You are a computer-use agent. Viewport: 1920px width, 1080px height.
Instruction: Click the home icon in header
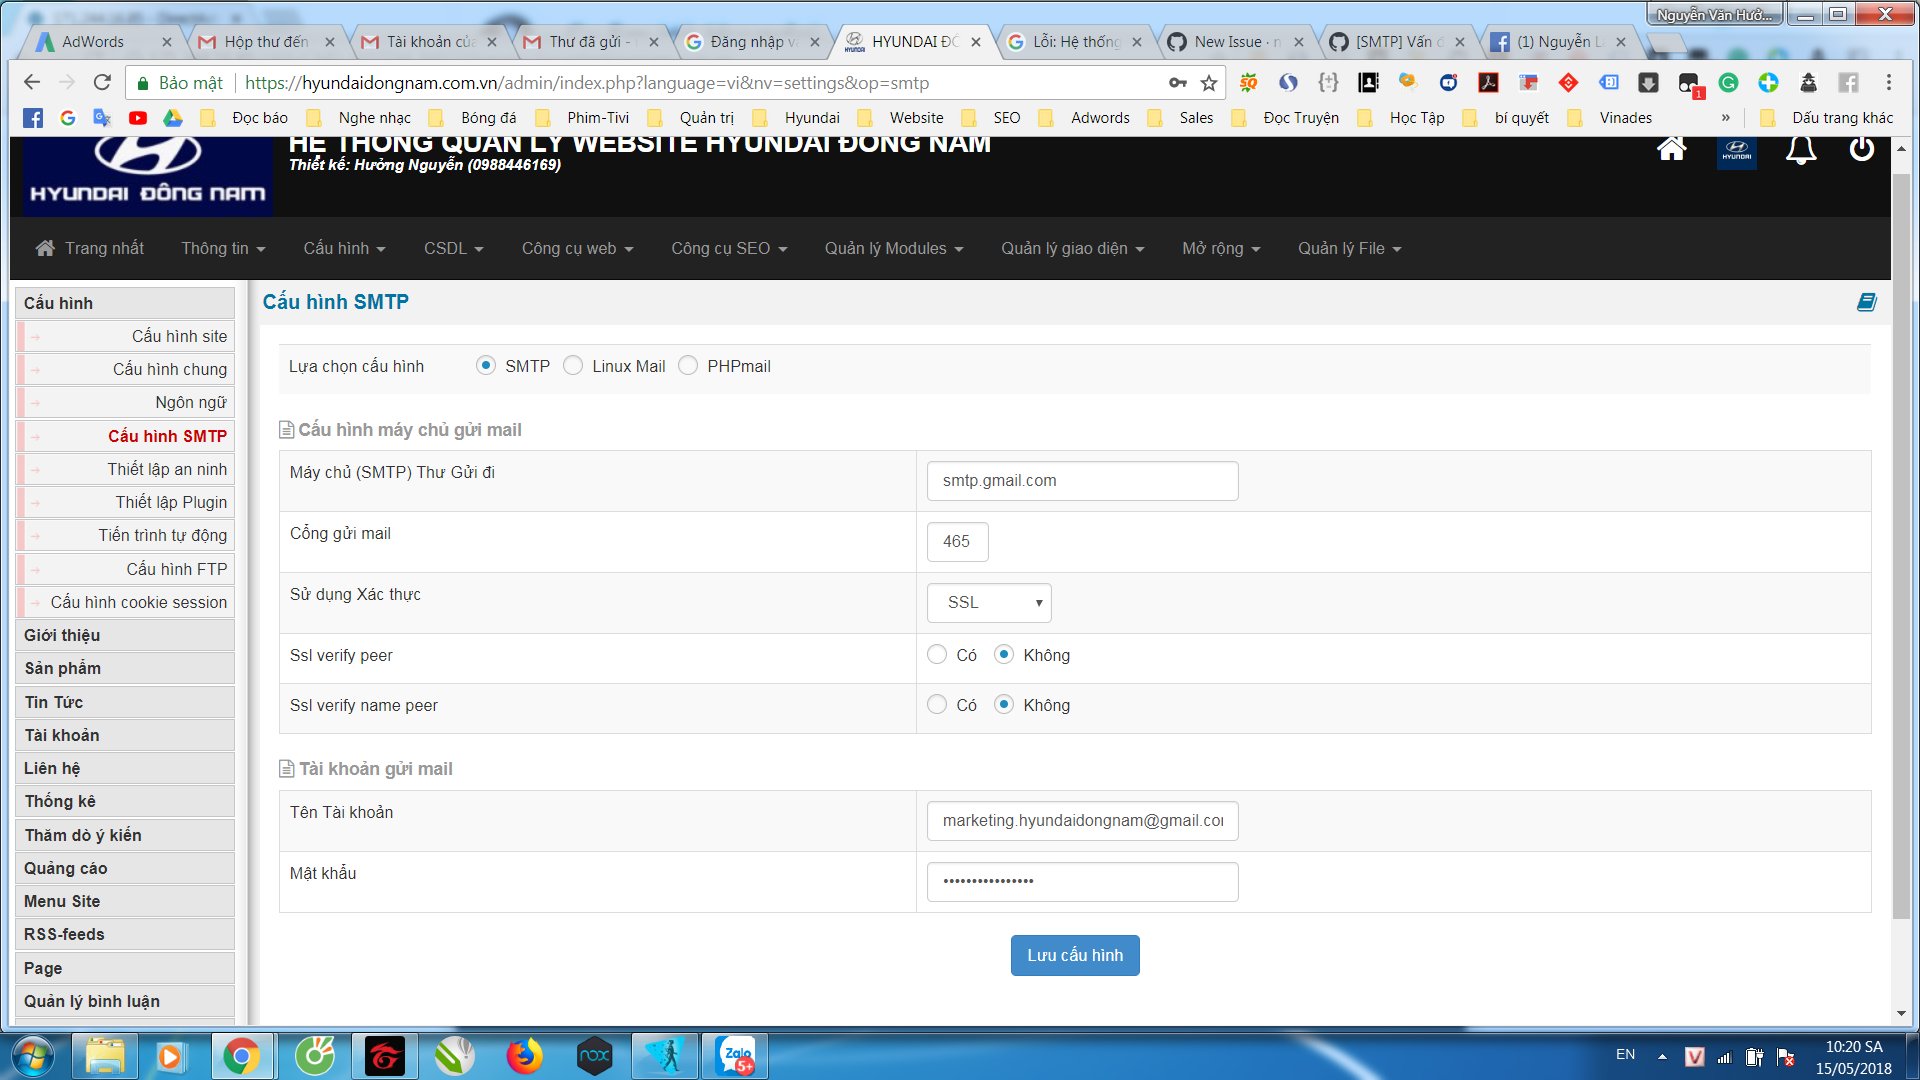click(x=1671, y=150)
